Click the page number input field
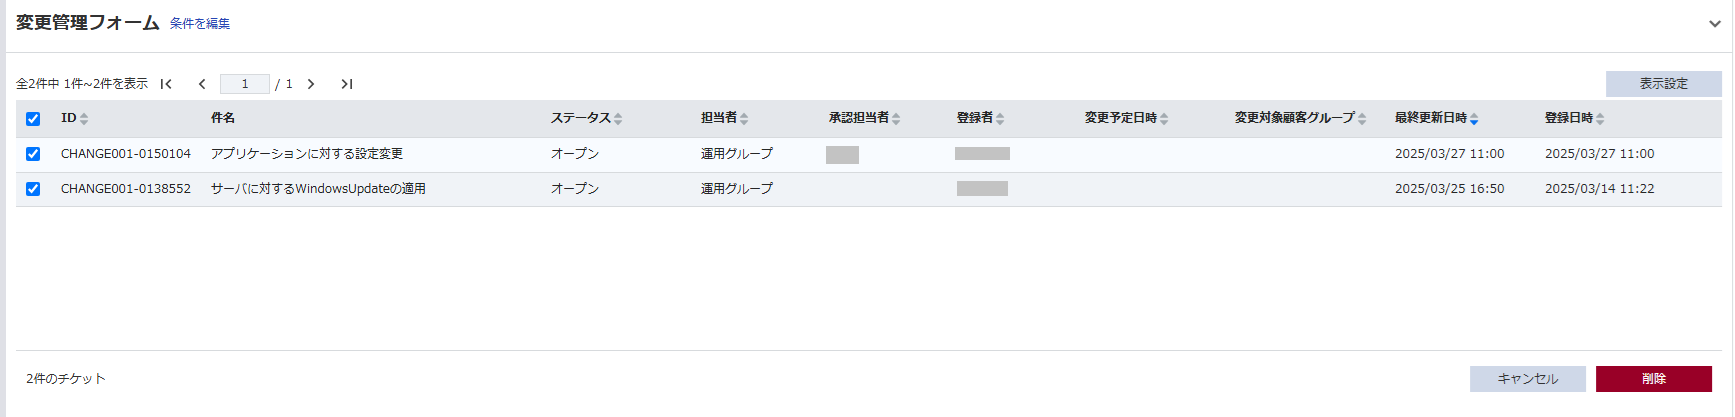Viewport: 1735px width, 417px height. point(245,84)
